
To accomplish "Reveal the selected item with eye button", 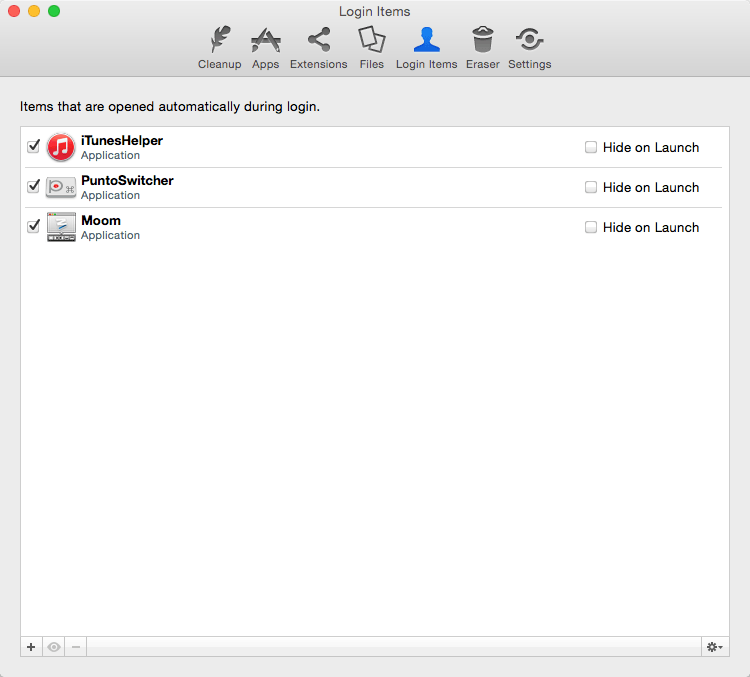I will pos(54,647).
